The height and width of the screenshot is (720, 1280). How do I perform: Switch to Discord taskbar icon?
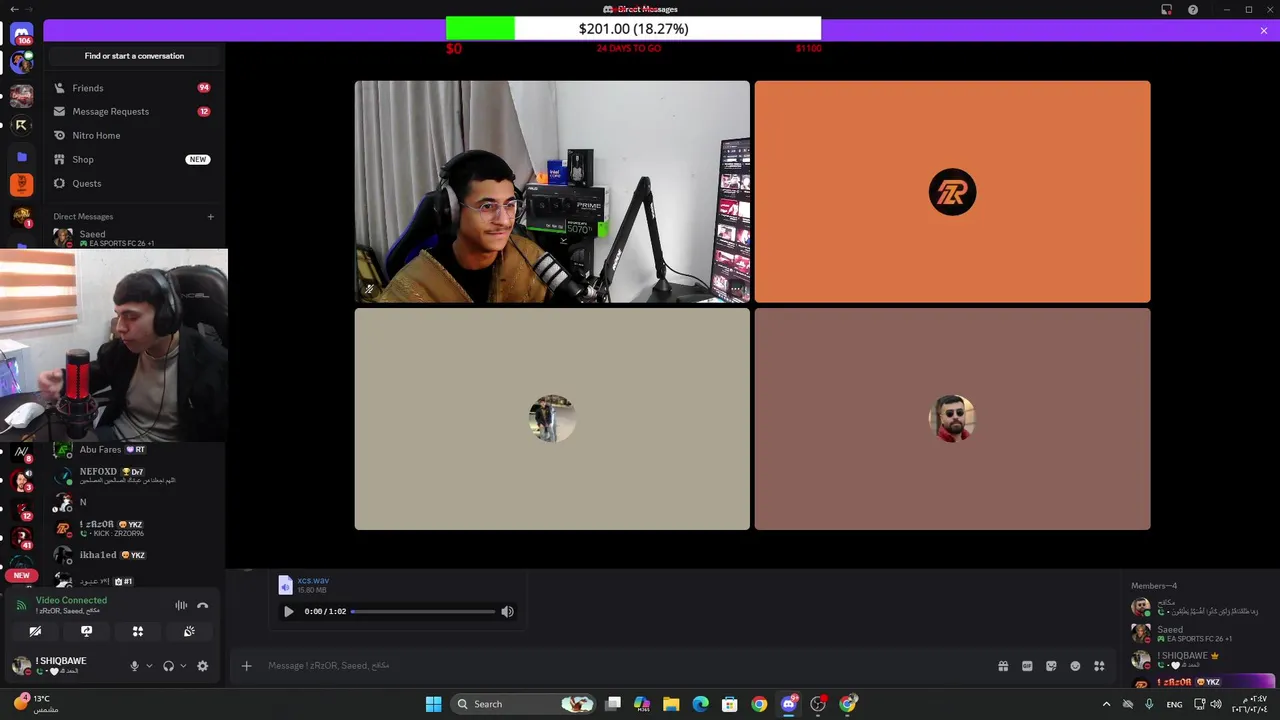(x=789, y=704)
